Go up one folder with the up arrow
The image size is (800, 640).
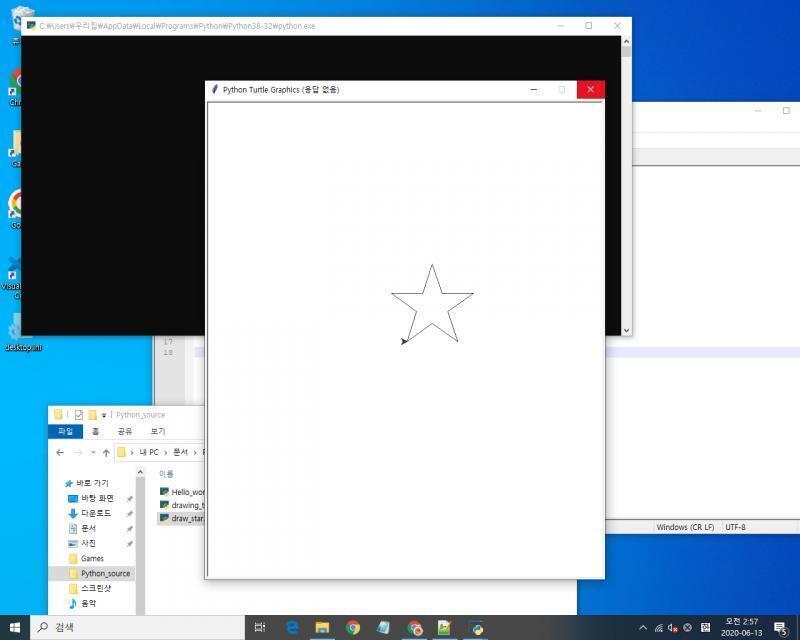tap(106, 452)
